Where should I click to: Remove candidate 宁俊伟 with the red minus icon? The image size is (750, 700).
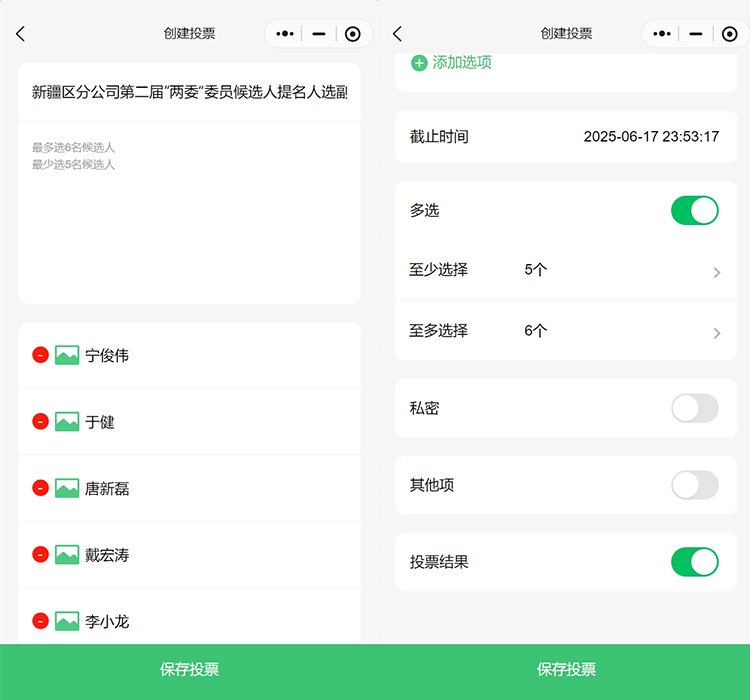(x=40, y=355)
